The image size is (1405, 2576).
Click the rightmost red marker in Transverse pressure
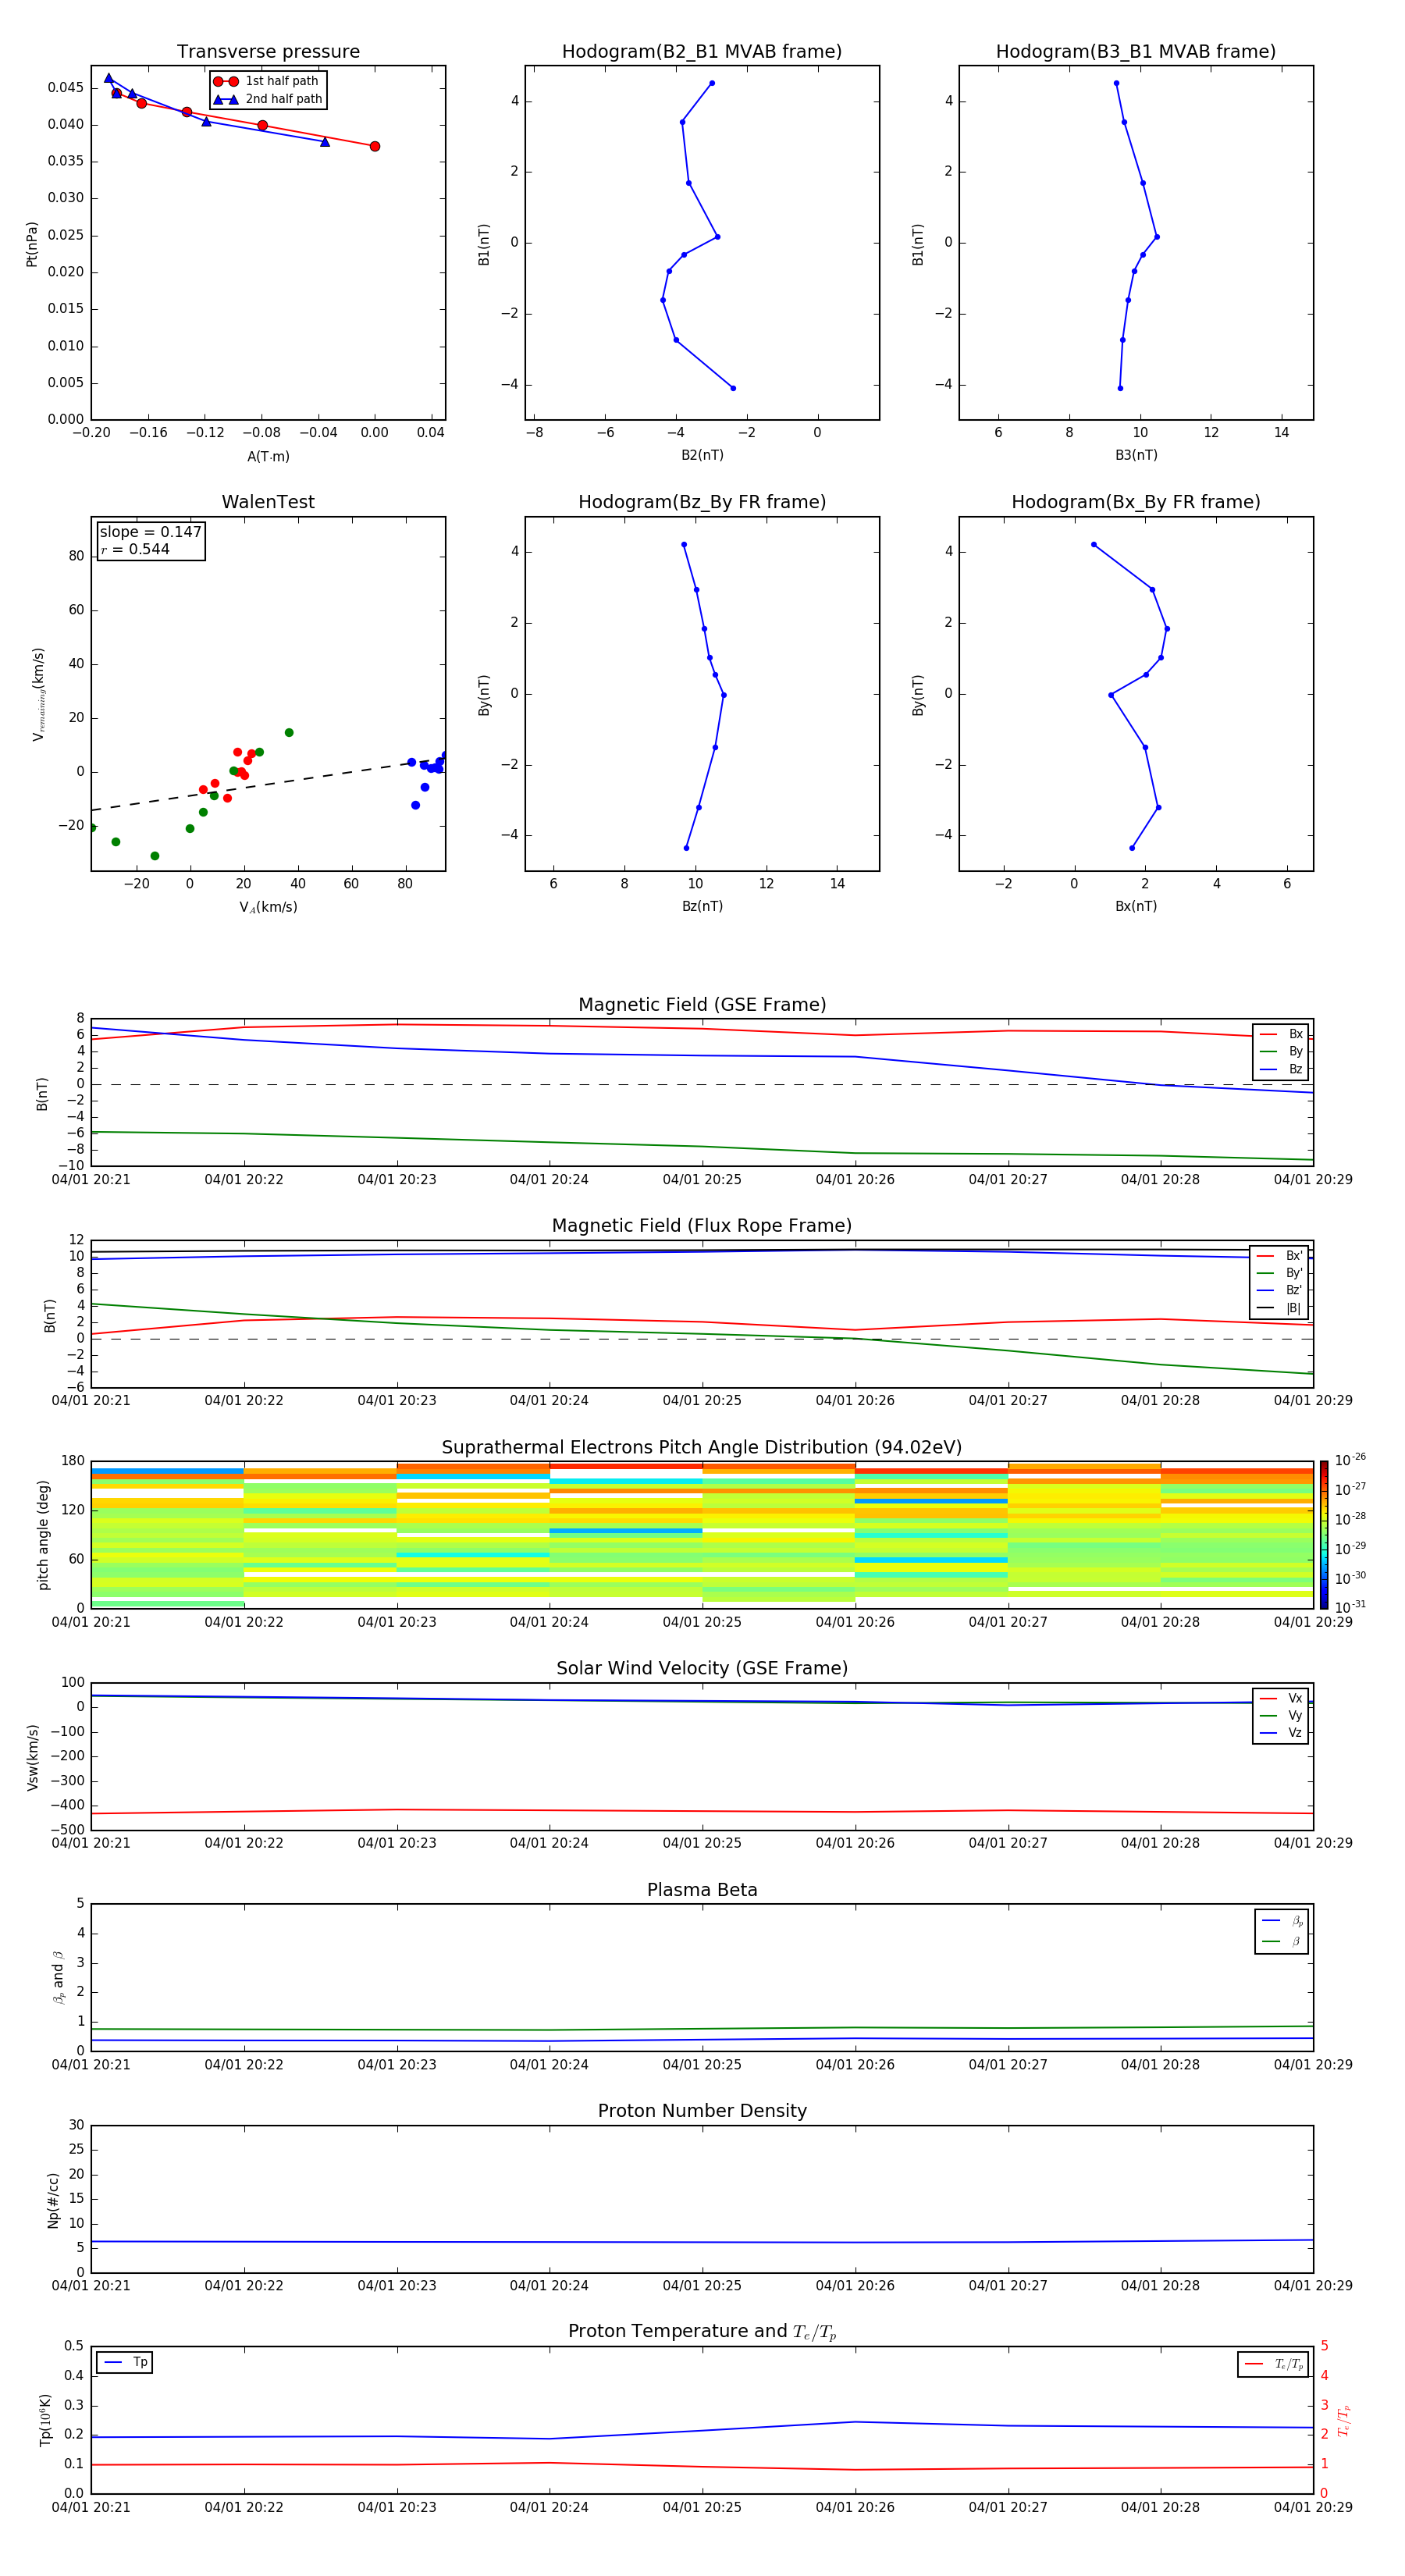pyautogui.click(x=375, y=146)
